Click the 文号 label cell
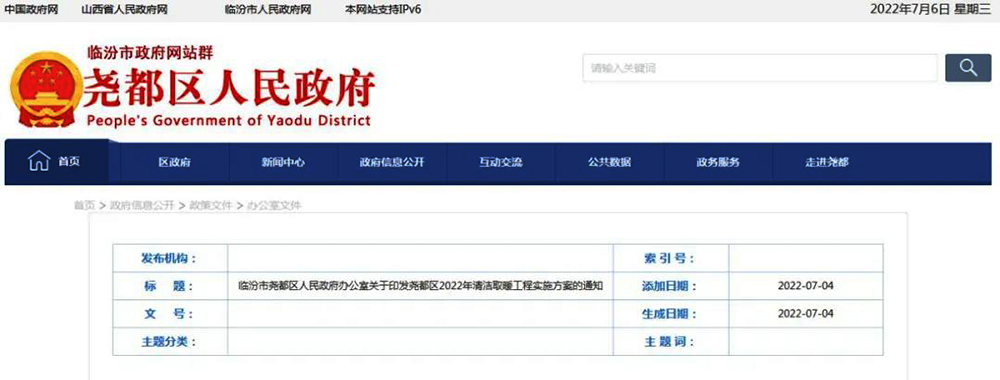This screenshot has width=1000, height=380. (170, 314)
